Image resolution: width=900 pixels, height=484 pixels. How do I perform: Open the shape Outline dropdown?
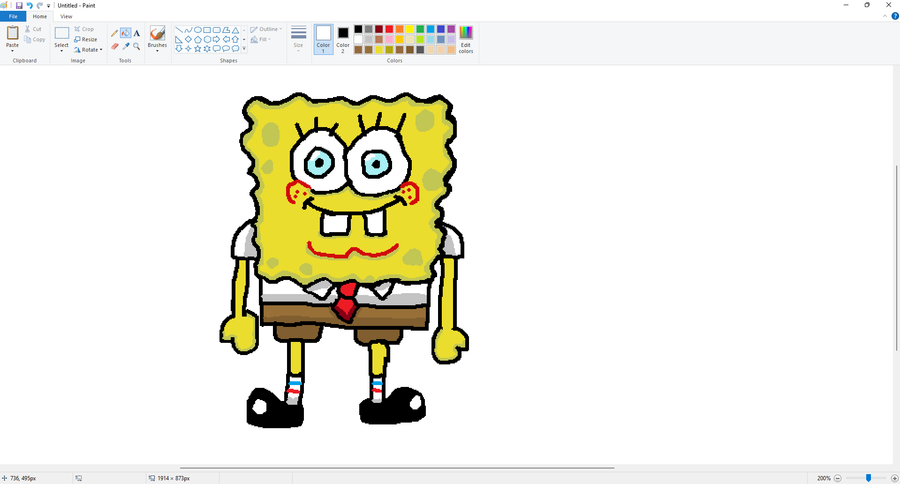click(x=266, y=29)
